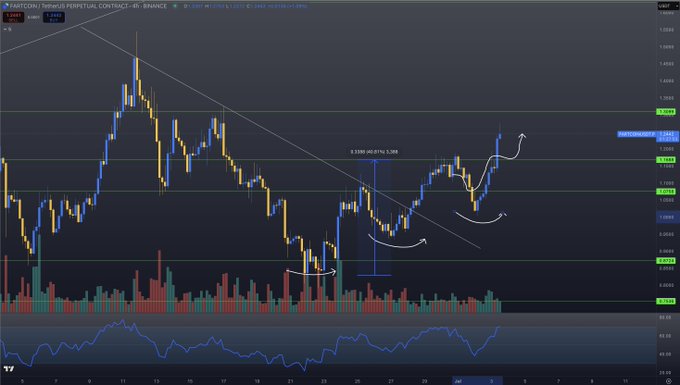680x385 pixels.
Task: Click the OHLC values readout in header
Action: pyautogui.click(x=245, y=6)
